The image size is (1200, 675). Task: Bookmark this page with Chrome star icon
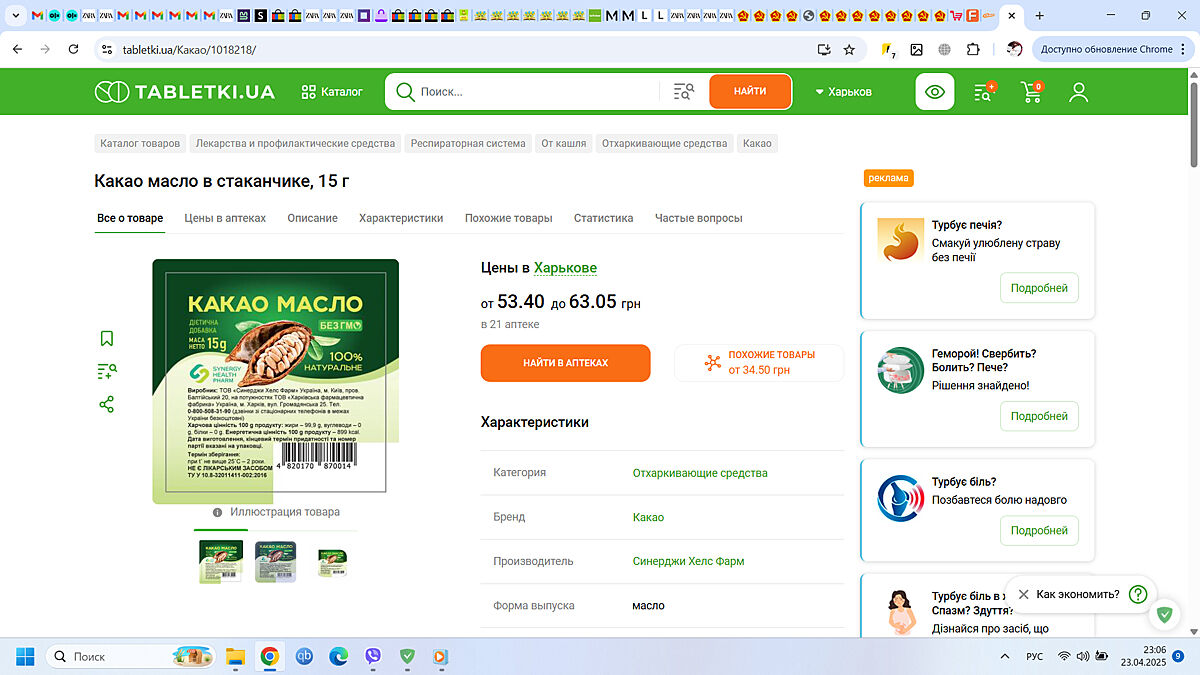coord(849,49)
